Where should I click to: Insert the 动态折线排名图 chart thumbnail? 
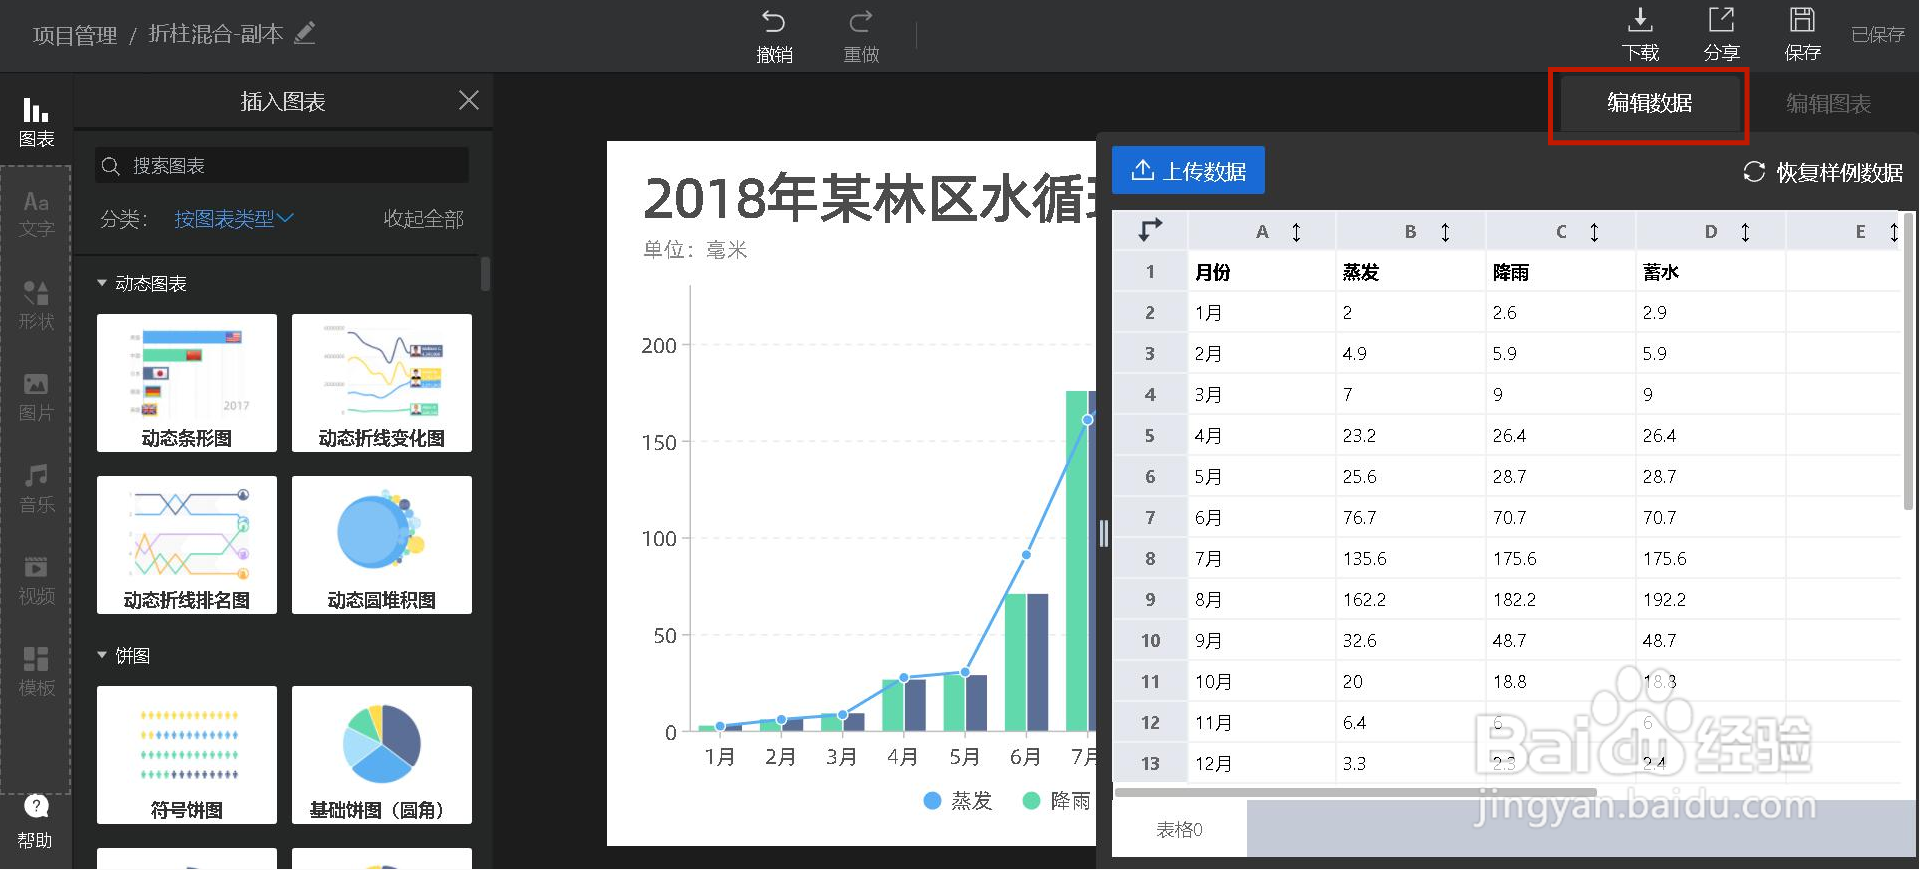(187, 545)
